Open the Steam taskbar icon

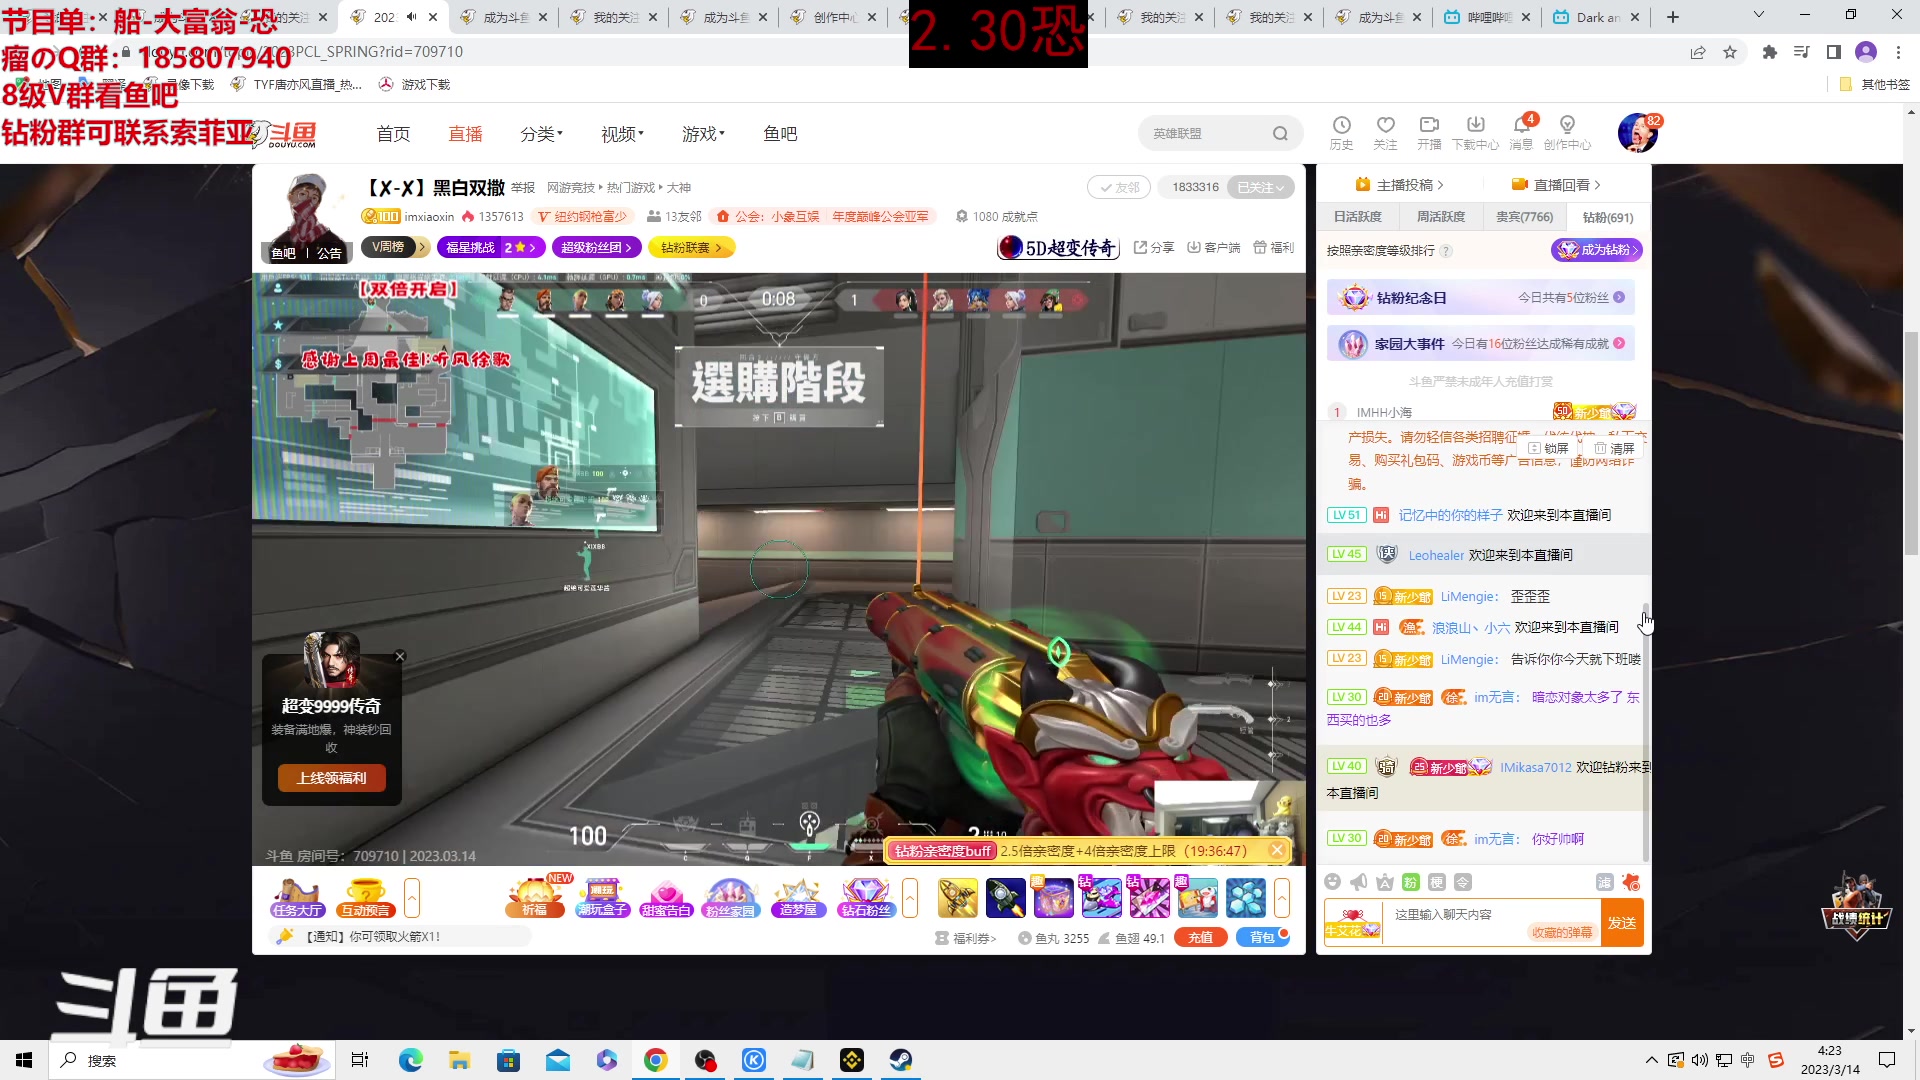point(900,1060)
